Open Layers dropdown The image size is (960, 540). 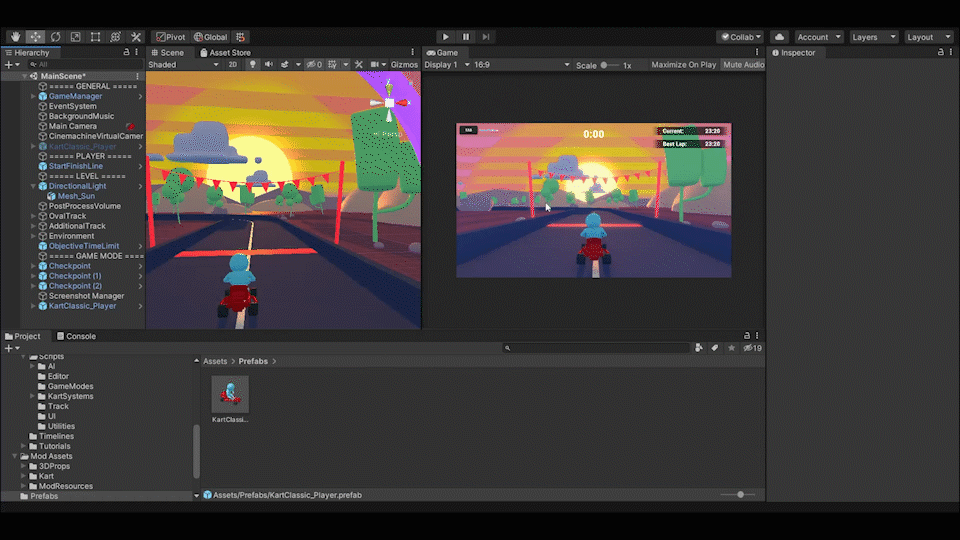click(874, 37)
